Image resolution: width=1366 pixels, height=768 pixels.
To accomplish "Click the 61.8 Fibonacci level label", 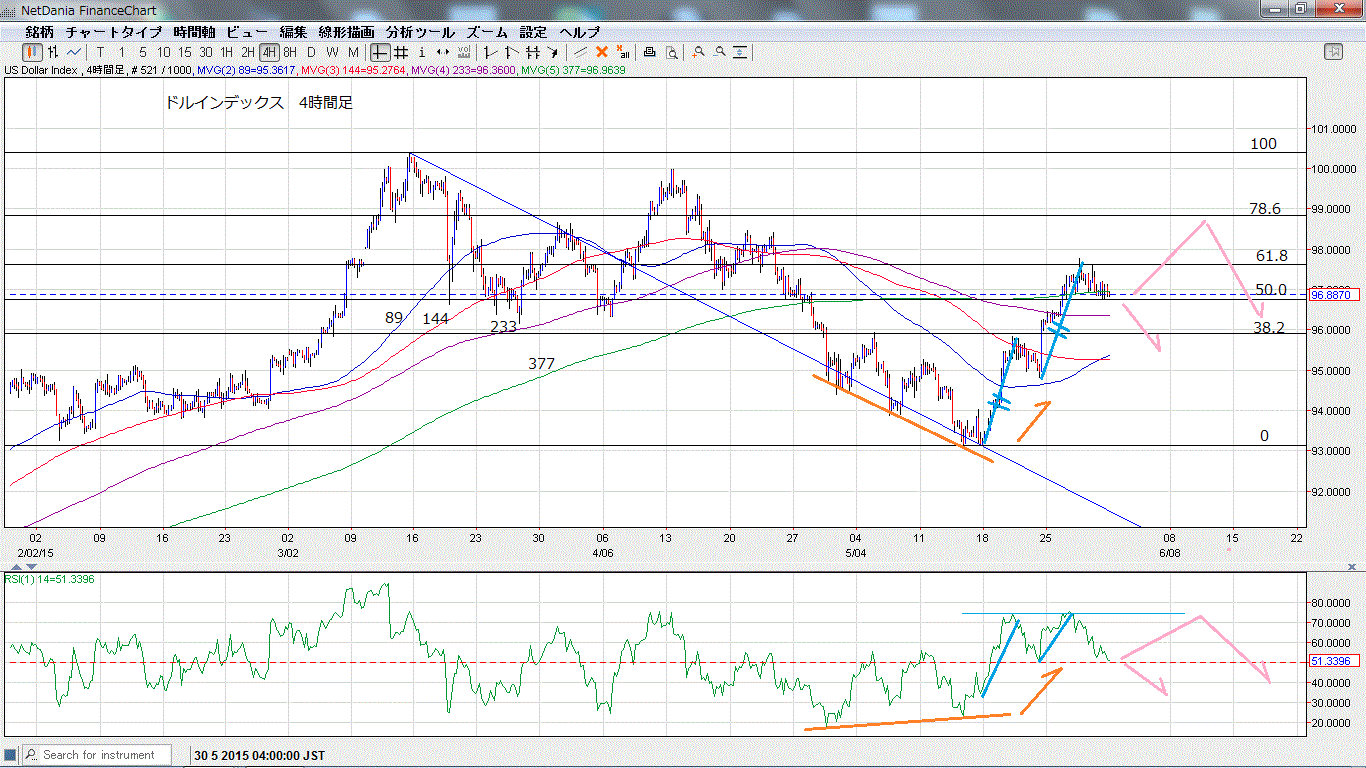I will click(x=1271, y=256).
